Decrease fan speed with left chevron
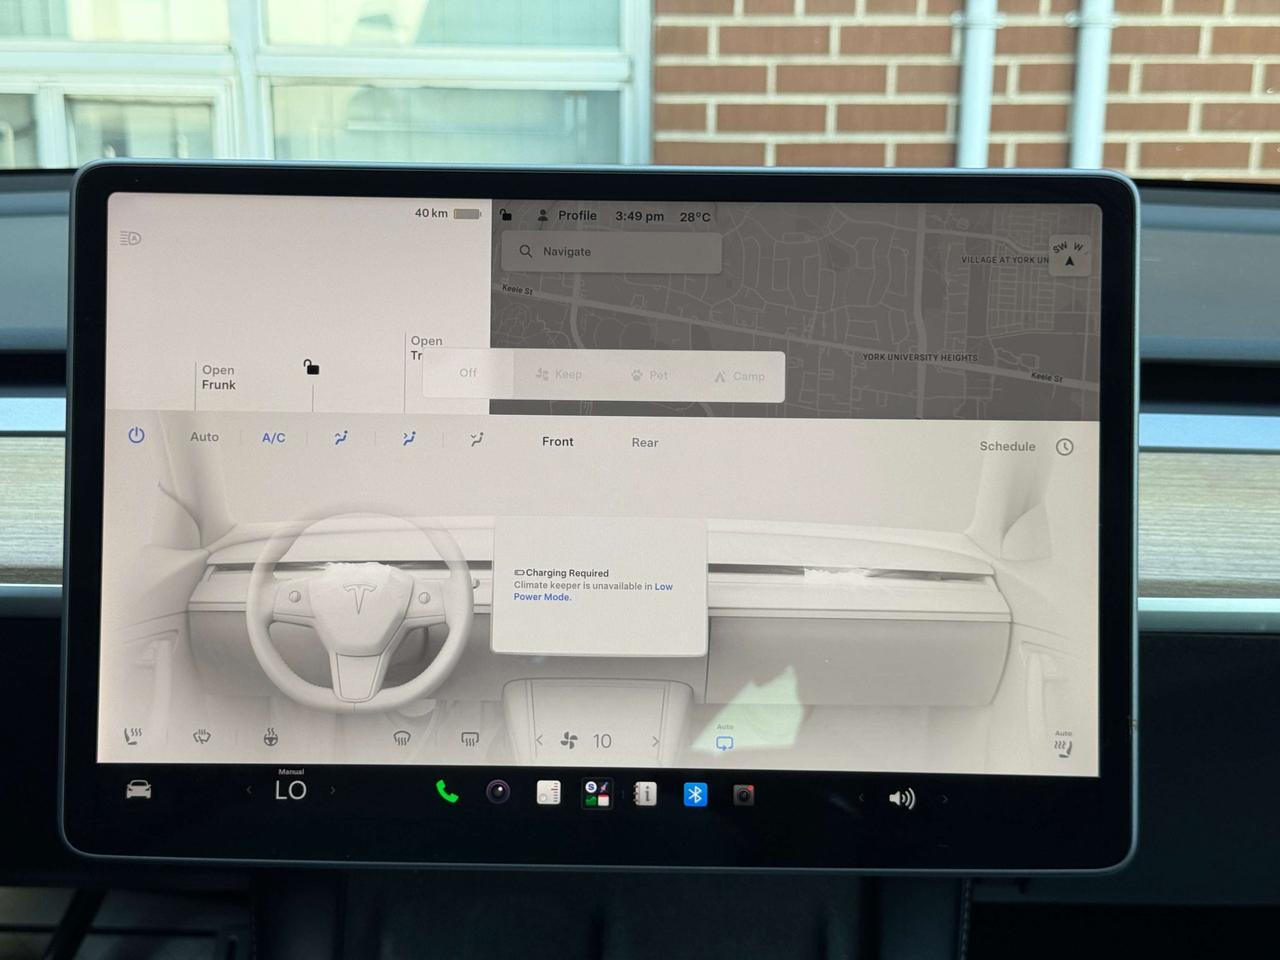 tap(539, 740)
